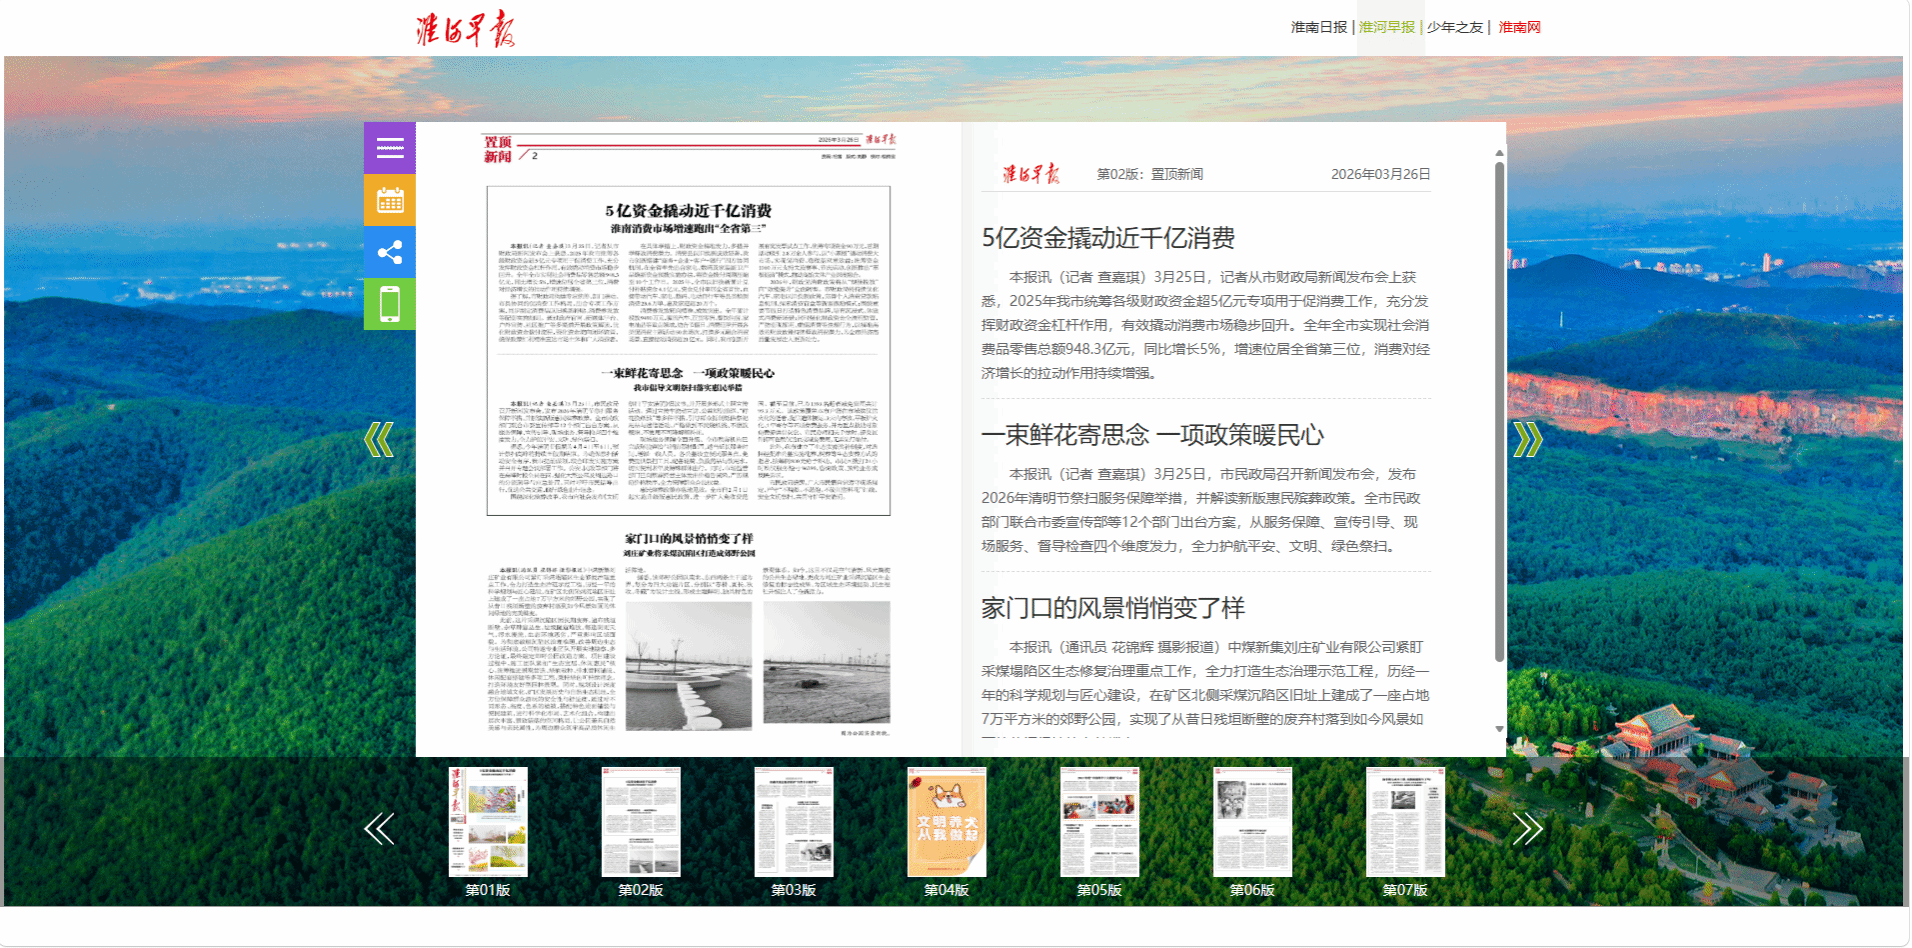Open article 5亿资金撬动近千亿消费

pyautogui.click(x=1108, y=238)
